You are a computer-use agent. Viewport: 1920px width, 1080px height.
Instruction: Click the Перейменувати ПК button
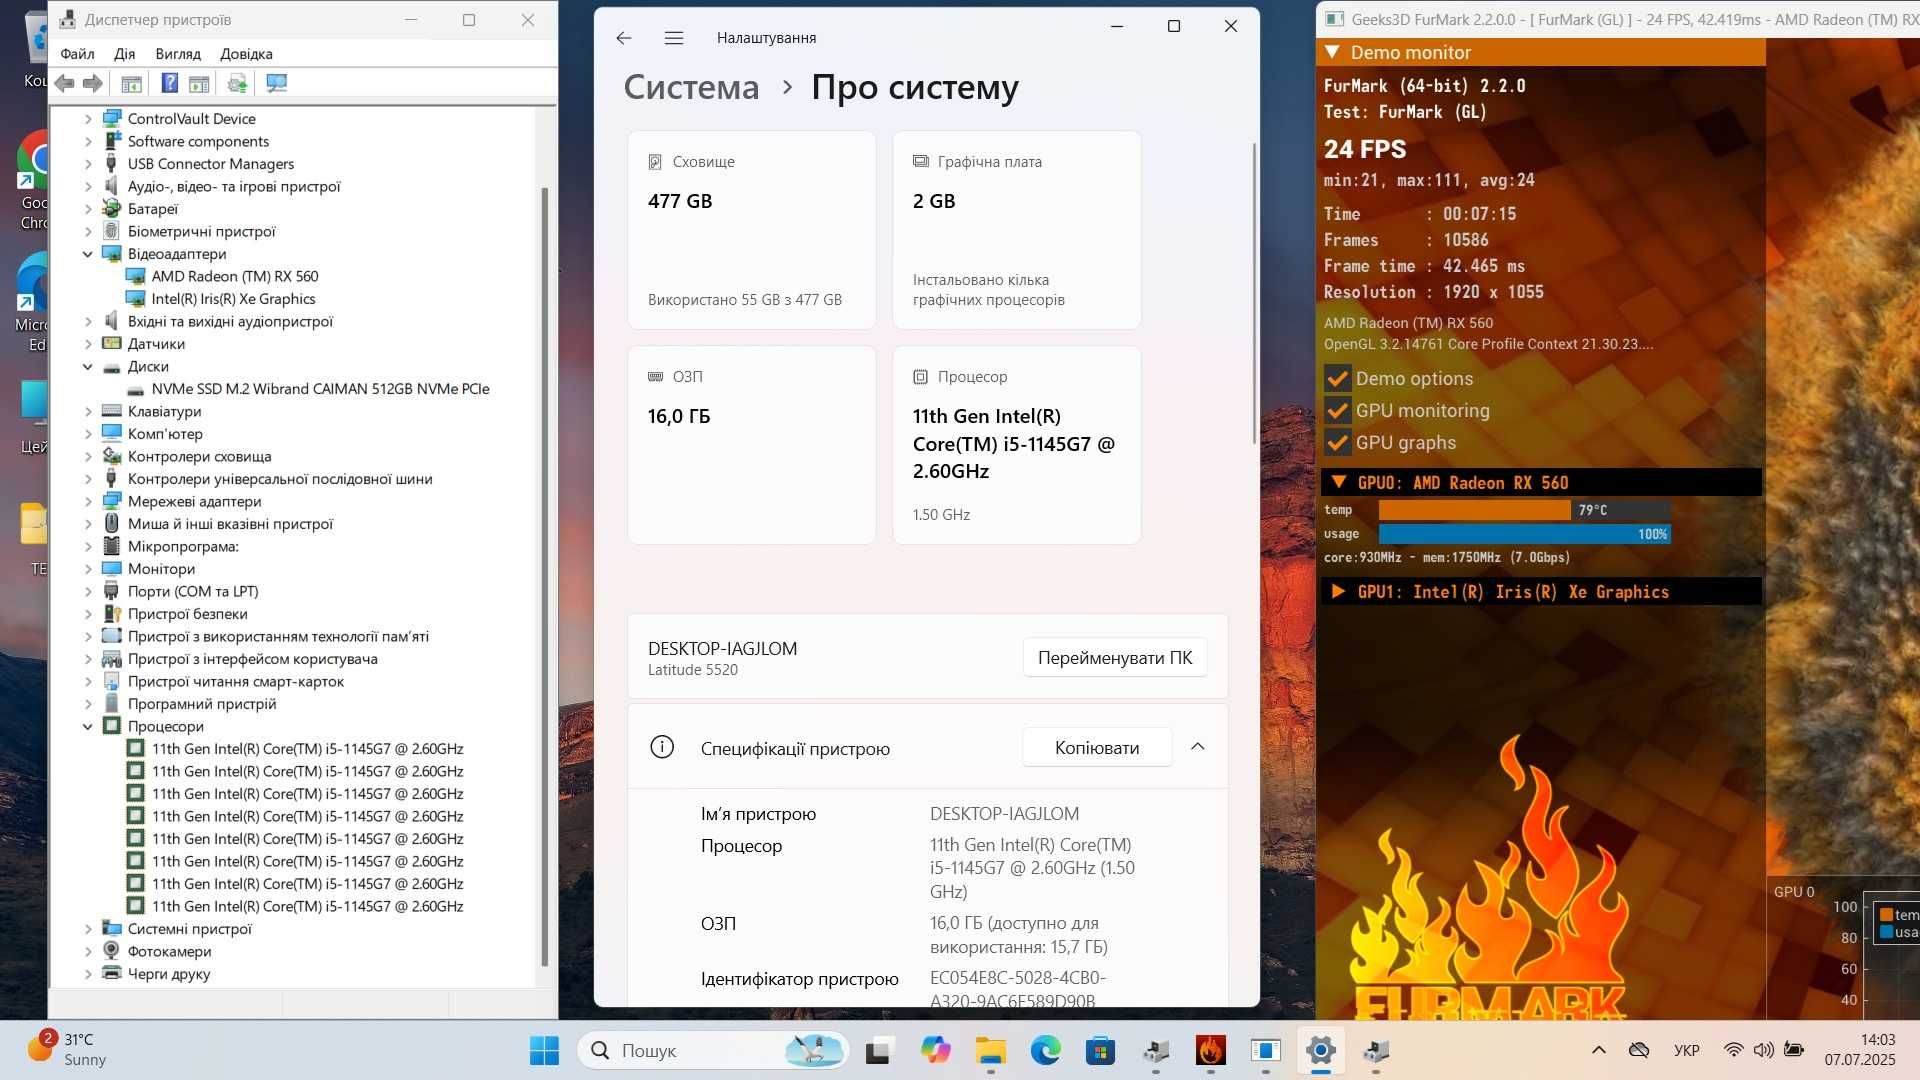point(1115,658)
